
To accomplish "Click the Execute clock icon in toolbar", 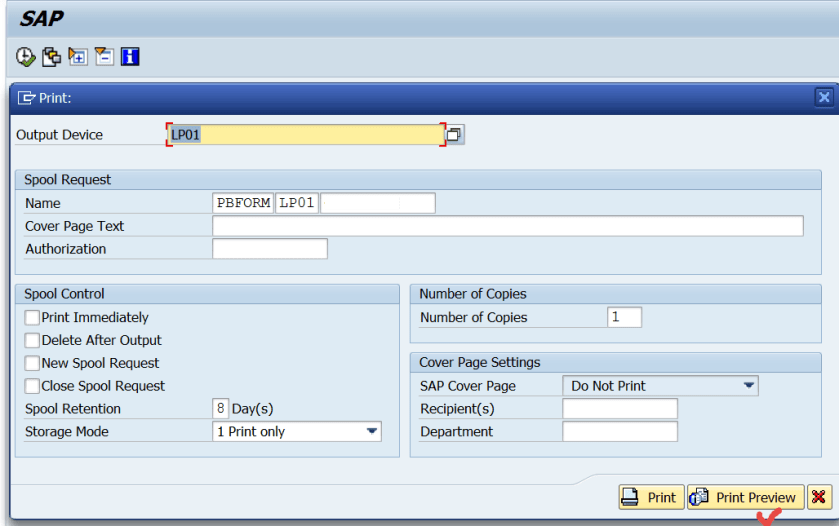I will [25, 56].
